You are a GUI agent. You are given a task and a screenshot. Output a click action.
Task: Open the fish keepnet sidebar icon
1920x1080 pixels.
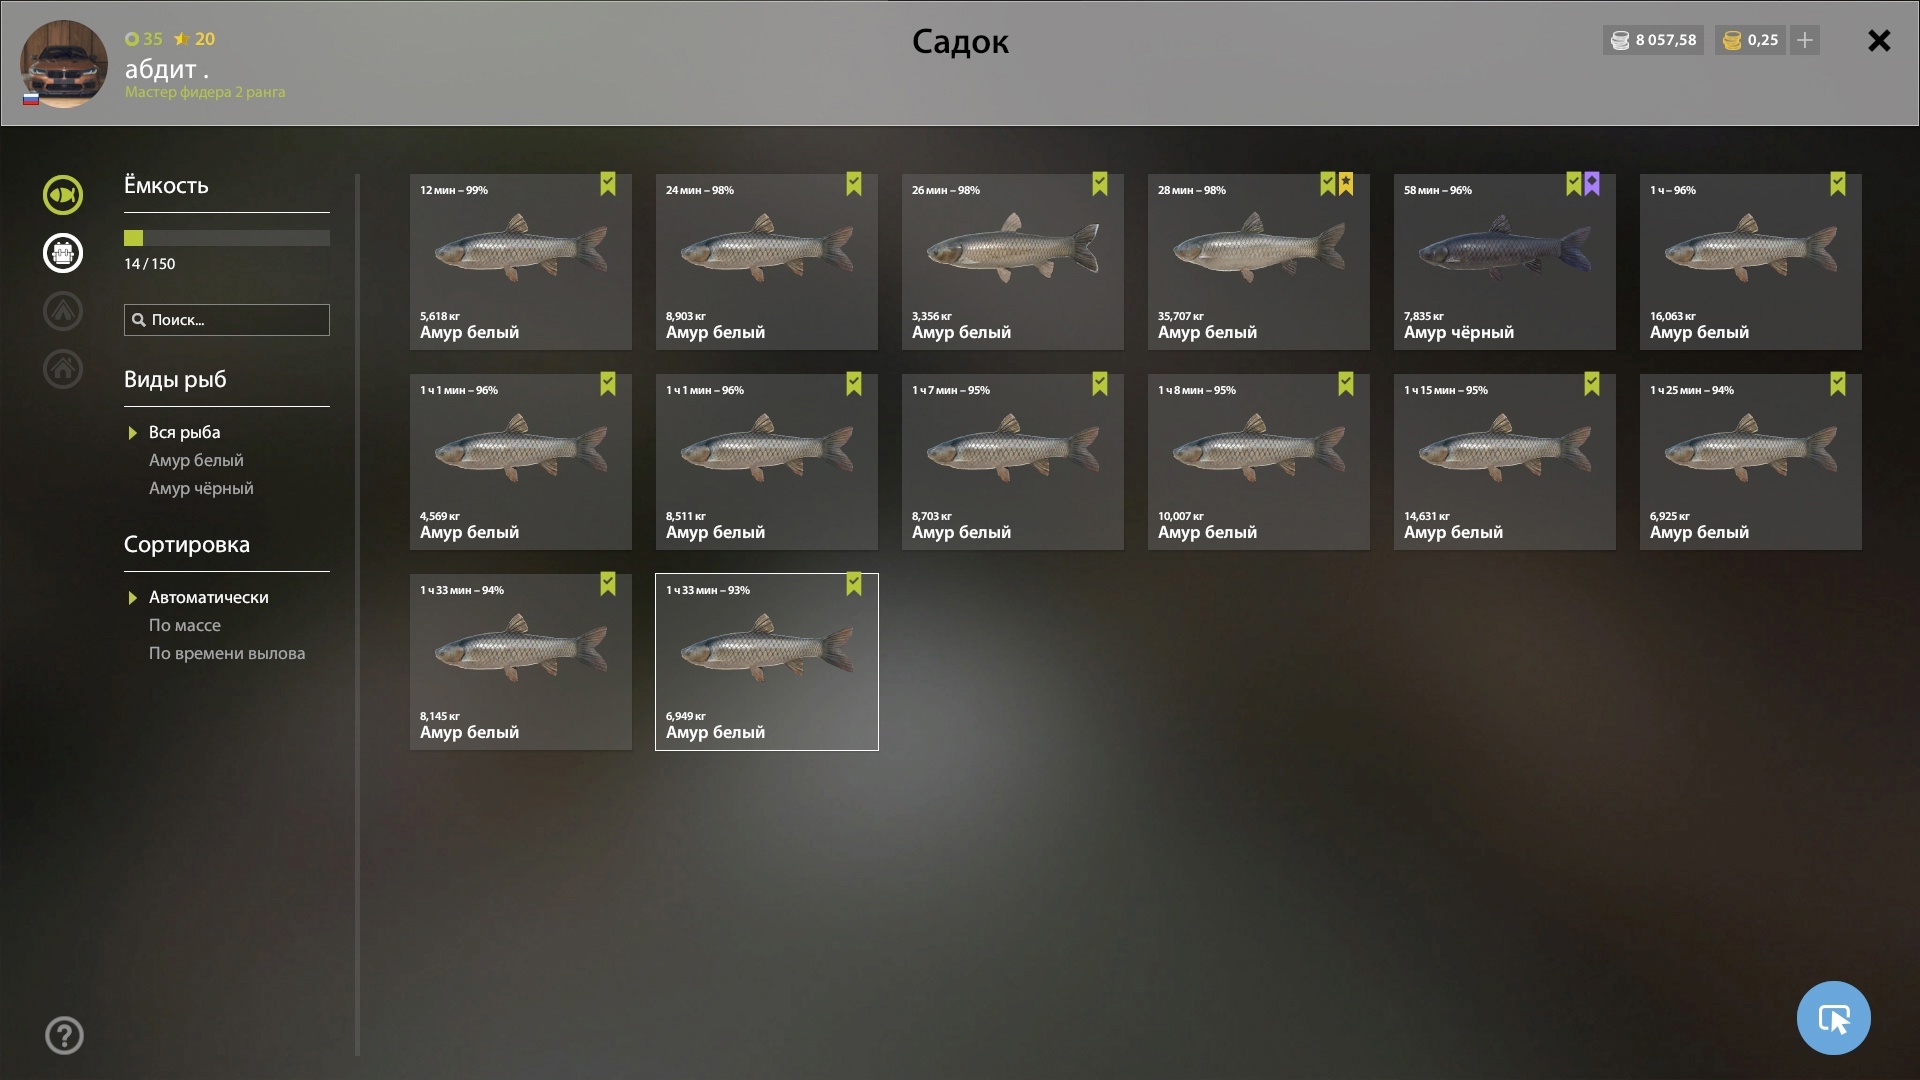pos(63,195)
